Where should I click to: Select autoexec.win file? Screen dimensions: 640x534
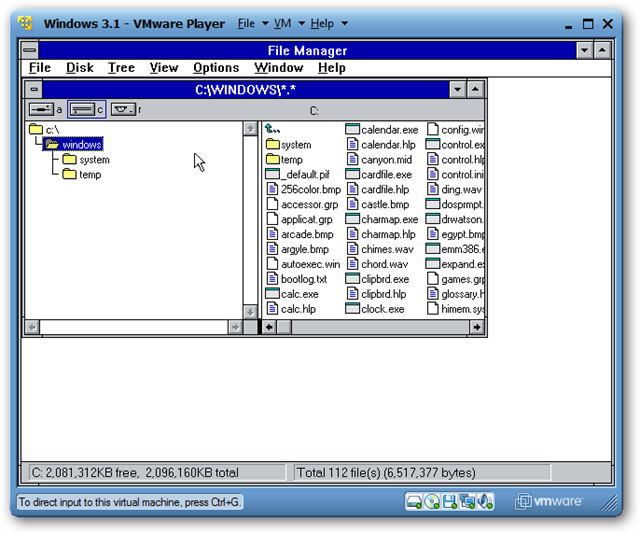[303, 265]
